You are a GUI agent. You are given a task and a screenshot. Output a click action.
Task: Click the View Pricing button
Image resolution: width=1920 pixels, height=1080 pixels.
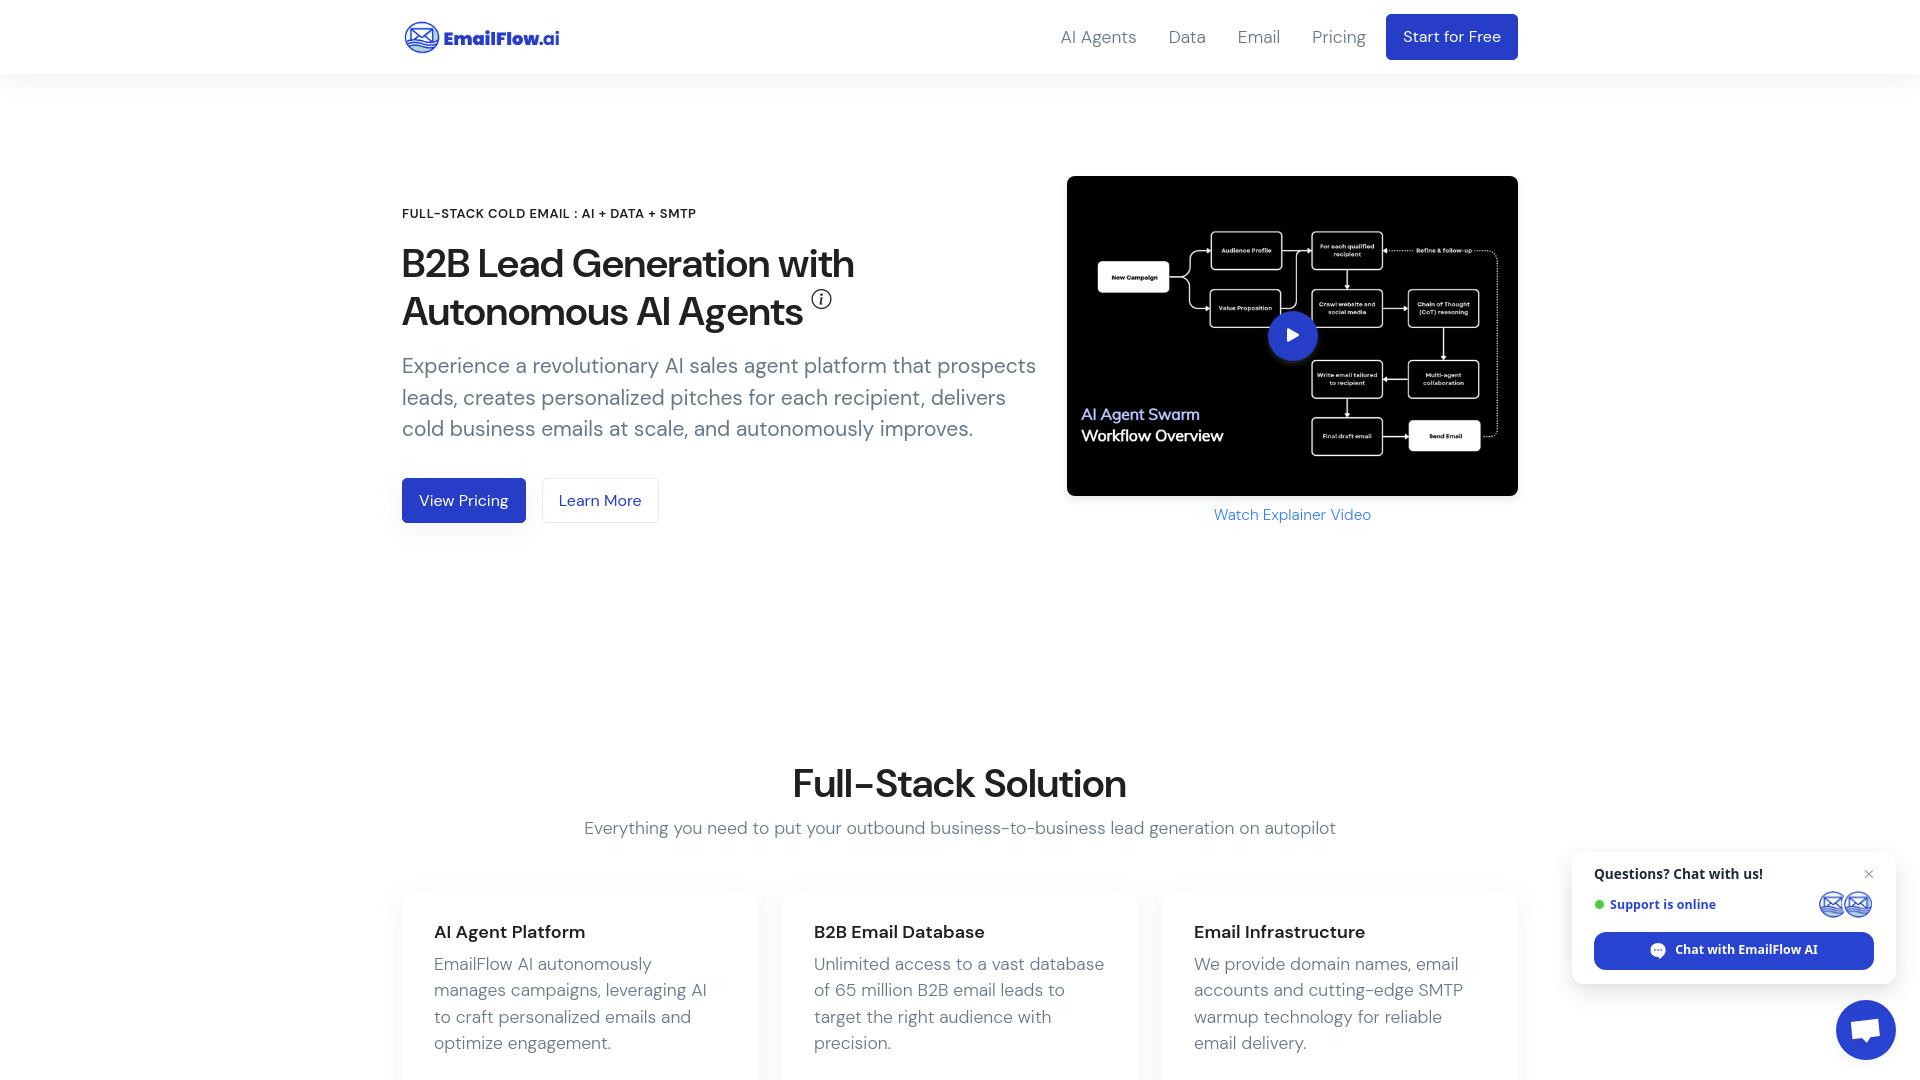click(x=463, y=500)
